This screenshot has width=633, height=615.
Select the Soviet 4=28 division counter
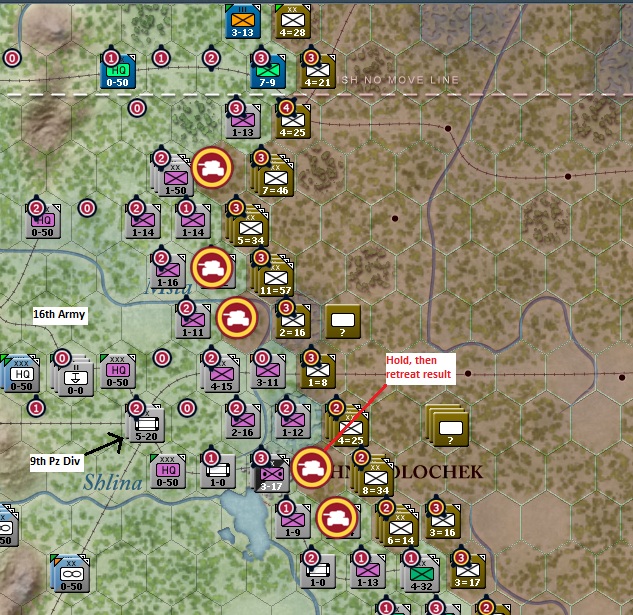293,21
